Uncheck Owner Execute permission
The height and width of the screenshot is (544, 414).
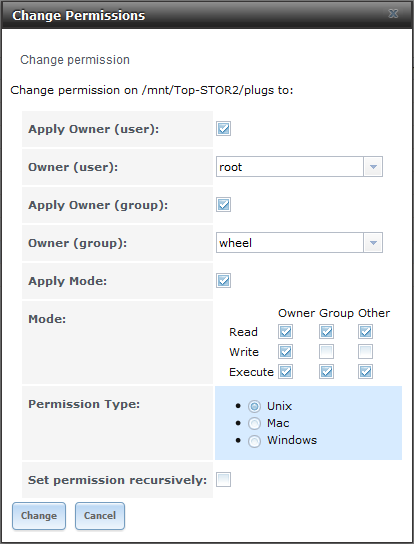pos(285,372)
